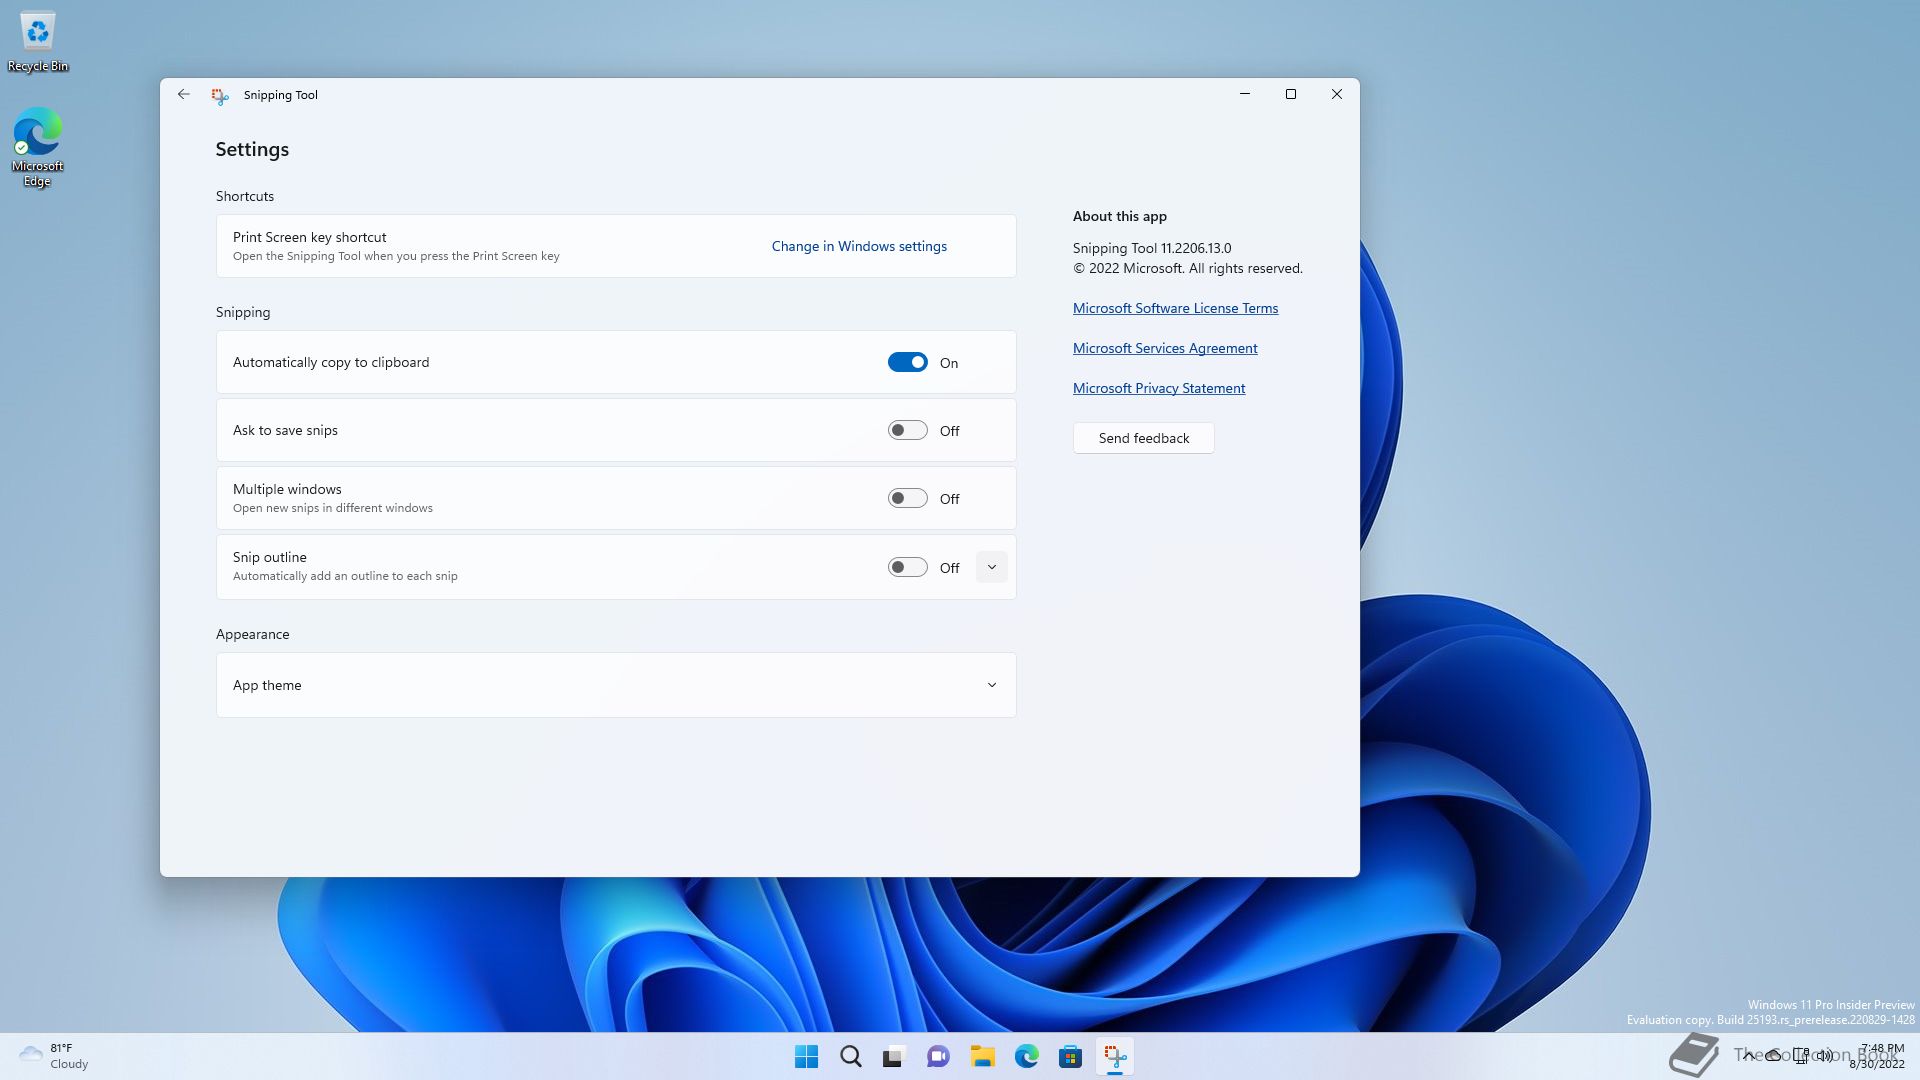This screenshot has width=1920, height=1080.
Task: Click the About this app heading
Action: 1119,216
